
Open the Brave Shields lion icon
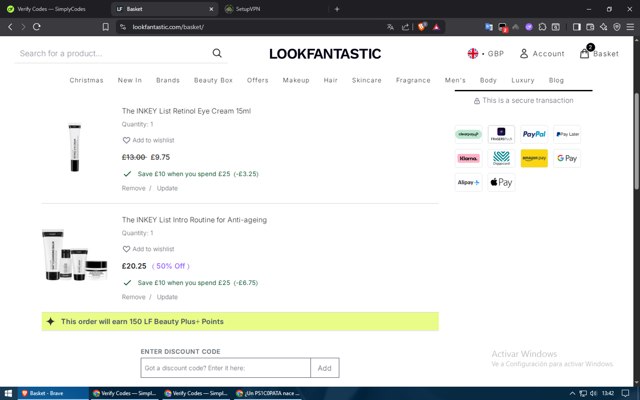(422, 27)
